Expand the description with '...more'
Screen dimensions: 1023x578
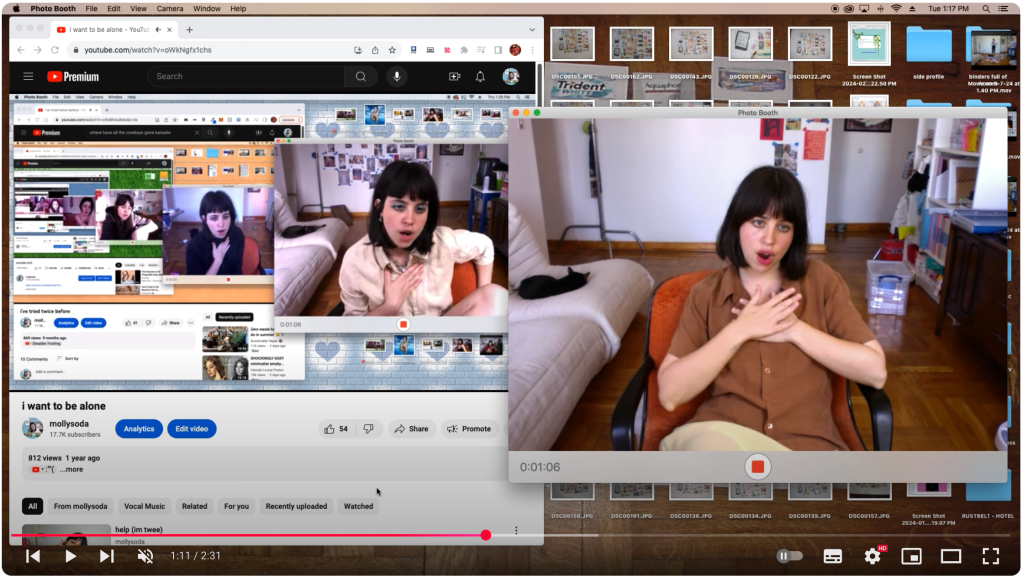tap(71, 469)
